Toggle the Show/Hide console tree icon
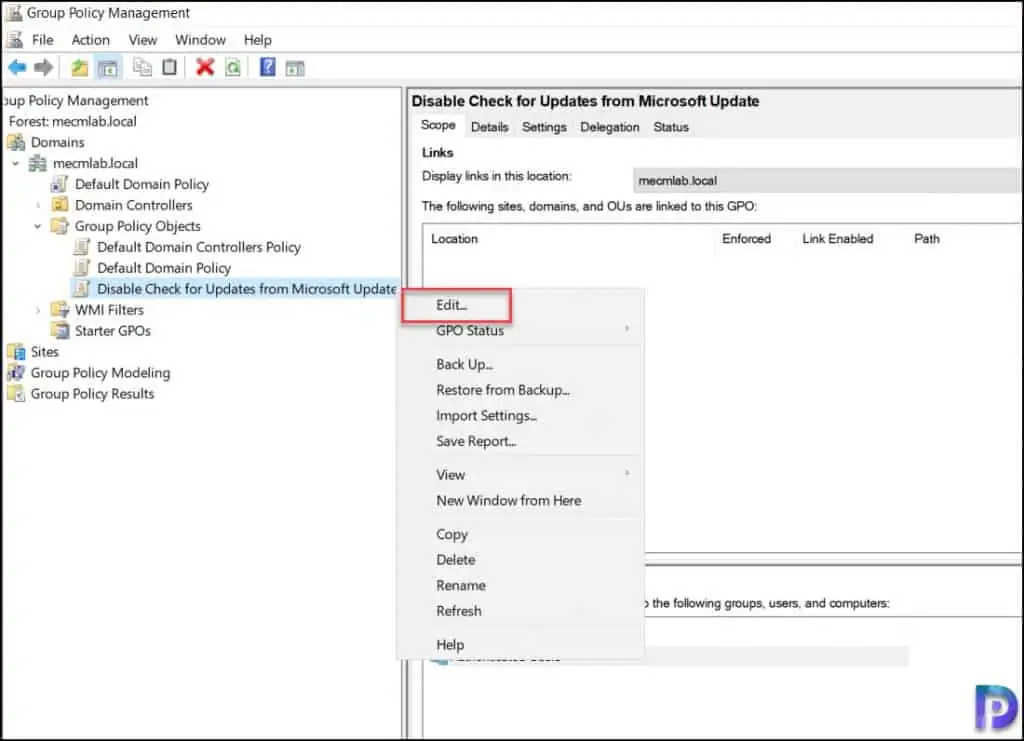This screenshot has height=741, width=1024. pyautogui.click(x=108, y=67)
